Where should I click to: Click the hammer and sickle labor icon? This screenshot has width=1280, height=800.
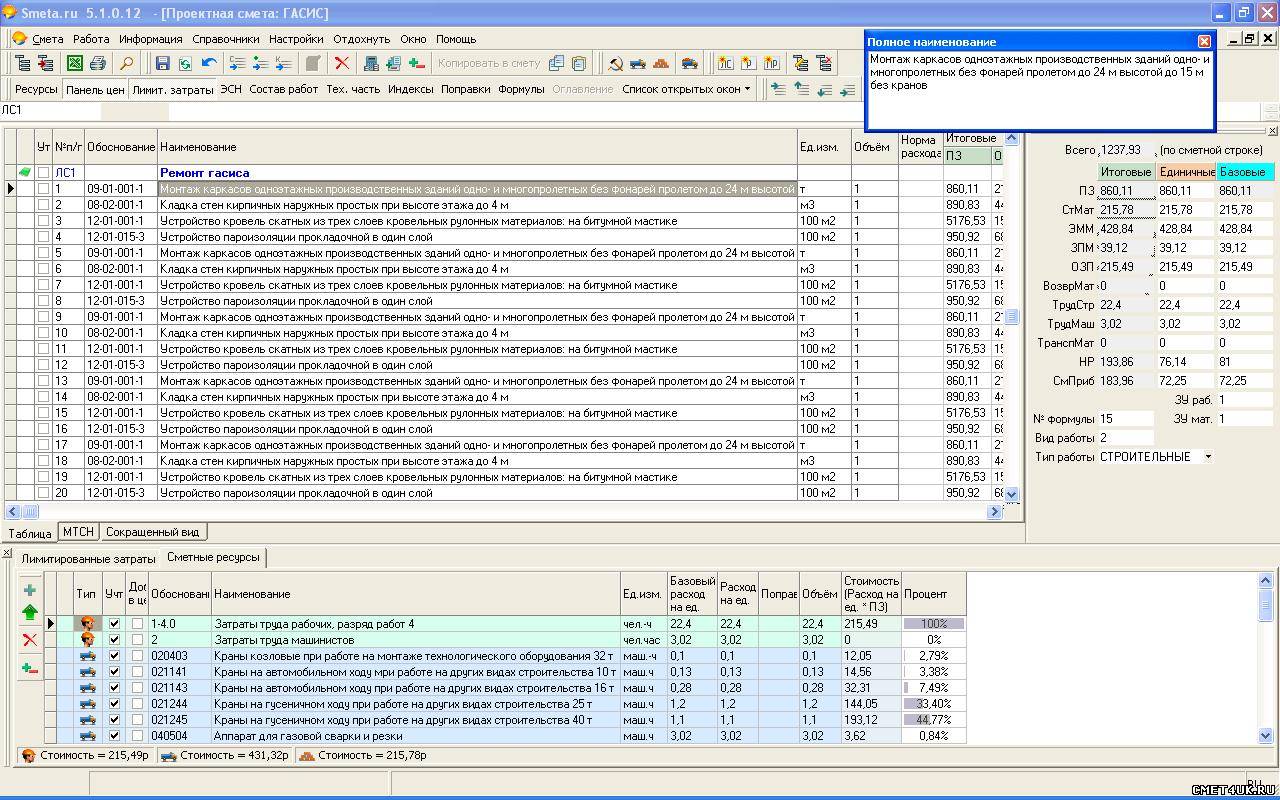pos(615,63)
